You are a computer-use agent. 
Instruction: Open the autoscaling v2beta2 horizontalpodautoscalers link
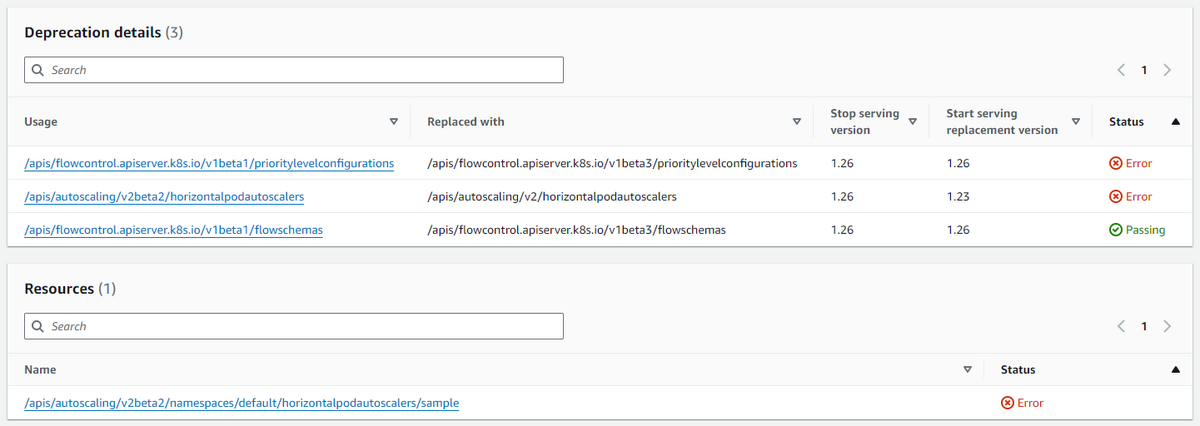[164, 196]
